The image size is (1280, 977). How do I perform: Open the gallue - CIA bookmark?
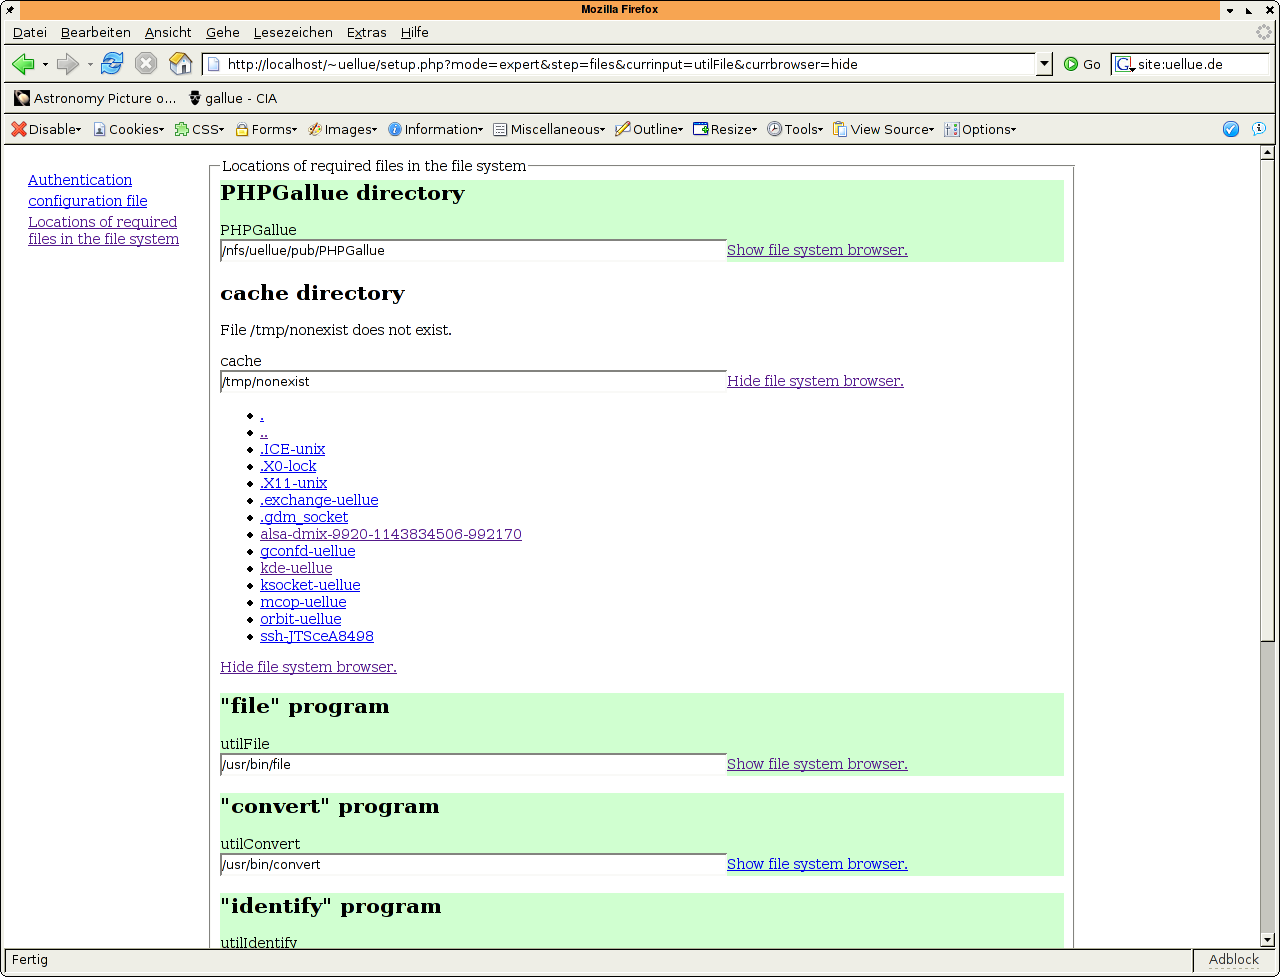231,98
